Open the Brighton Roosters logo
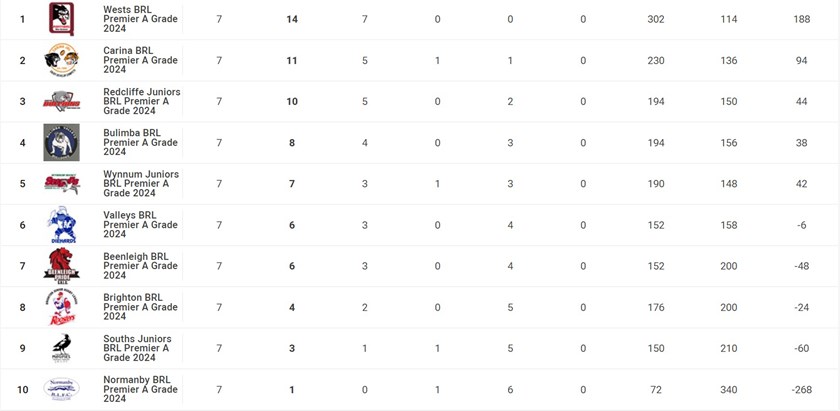 click(61, 307)
